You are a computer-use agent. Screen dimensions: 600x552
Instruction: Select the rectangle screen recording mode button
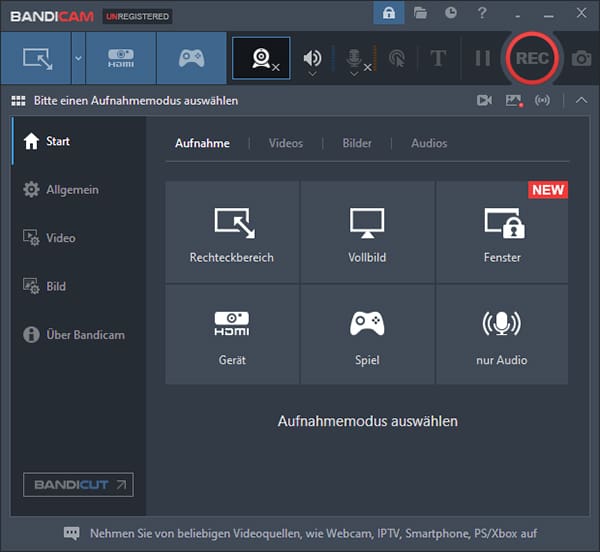[36, 58]
